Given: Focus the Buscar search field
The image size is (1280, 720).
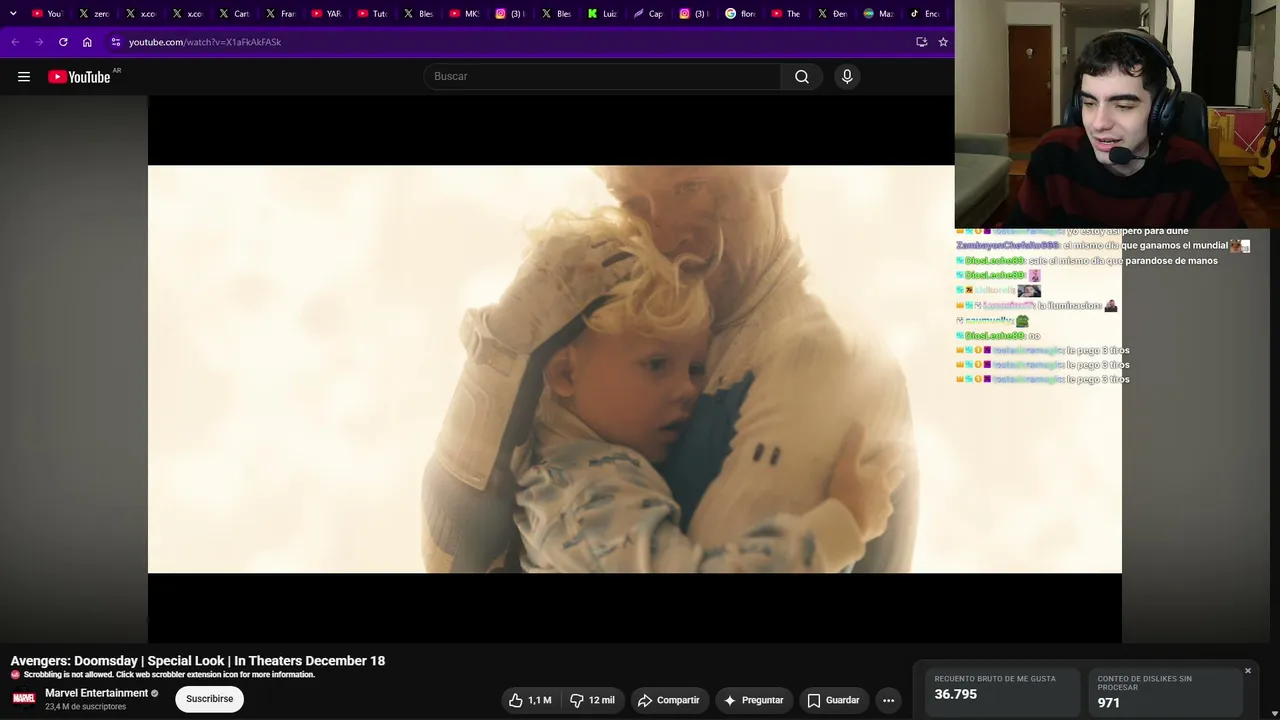Looking at the screenshot, I should 603,77.
